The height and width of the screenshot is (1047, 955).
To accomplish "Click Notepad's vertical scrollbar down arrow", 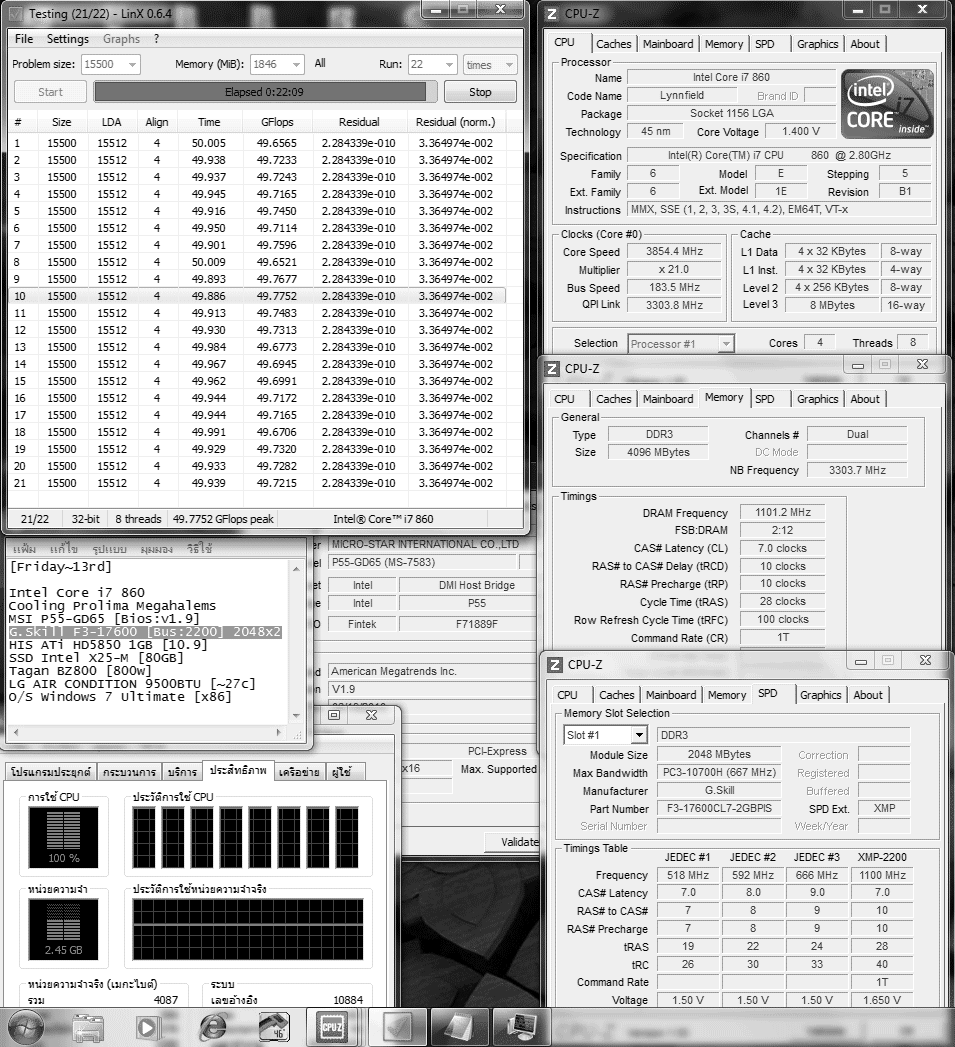I will [x=297, y=716].
